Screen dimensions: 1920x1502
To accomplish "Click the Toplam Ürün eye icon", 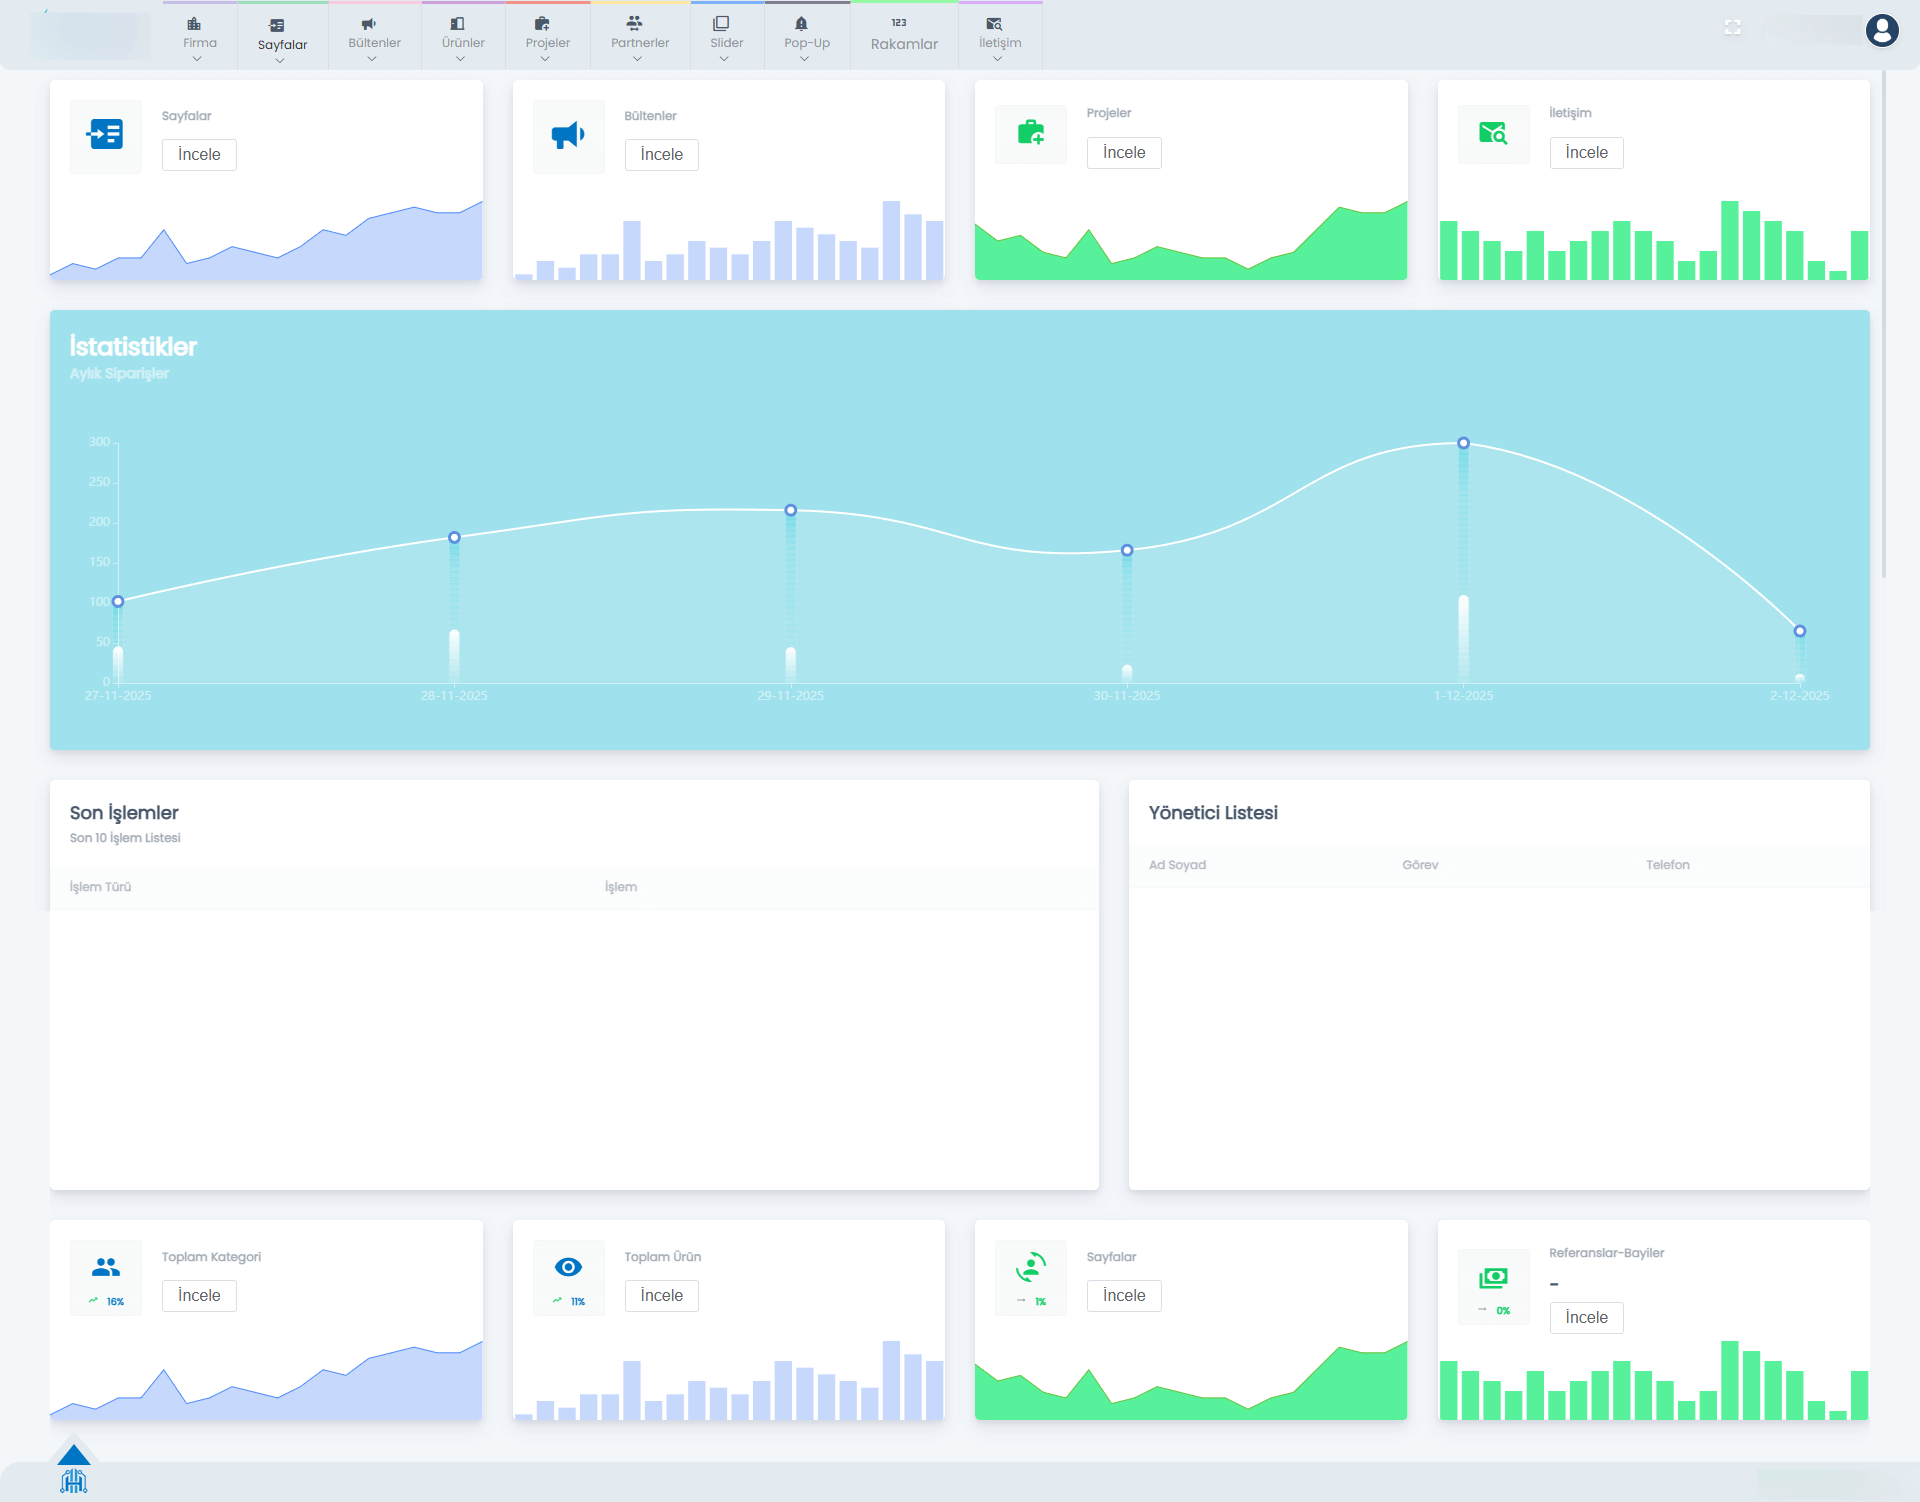I will pyautogui.click(x=568, y=1268).
